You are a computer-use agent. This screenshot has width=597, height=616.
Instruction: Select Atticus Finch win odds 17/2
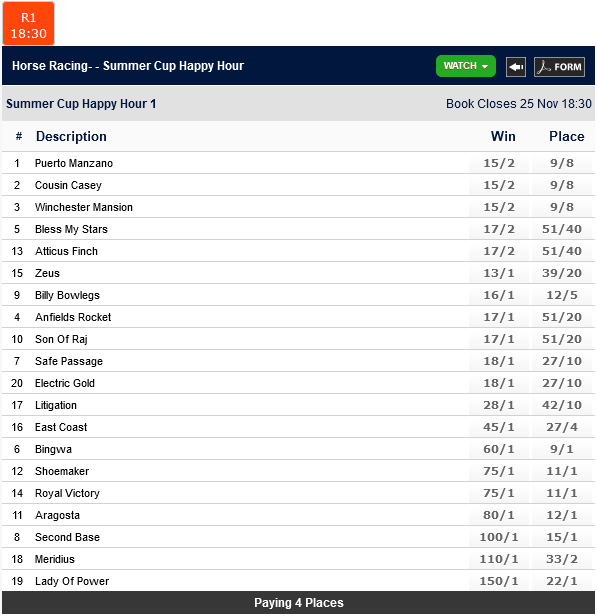(x=499, y=251)
